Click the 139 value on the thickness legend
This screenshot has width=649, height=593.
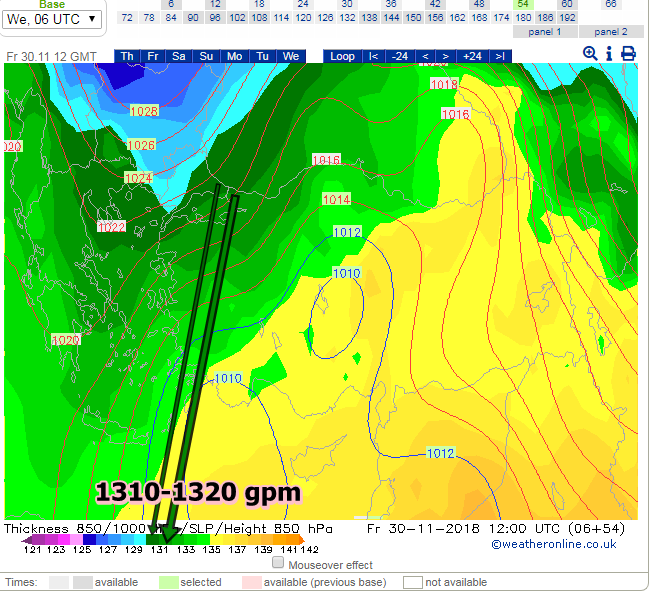(263, 550)
